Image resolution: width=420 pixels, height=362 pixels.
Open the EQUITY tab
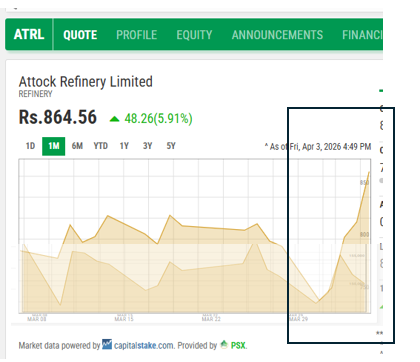194,35
